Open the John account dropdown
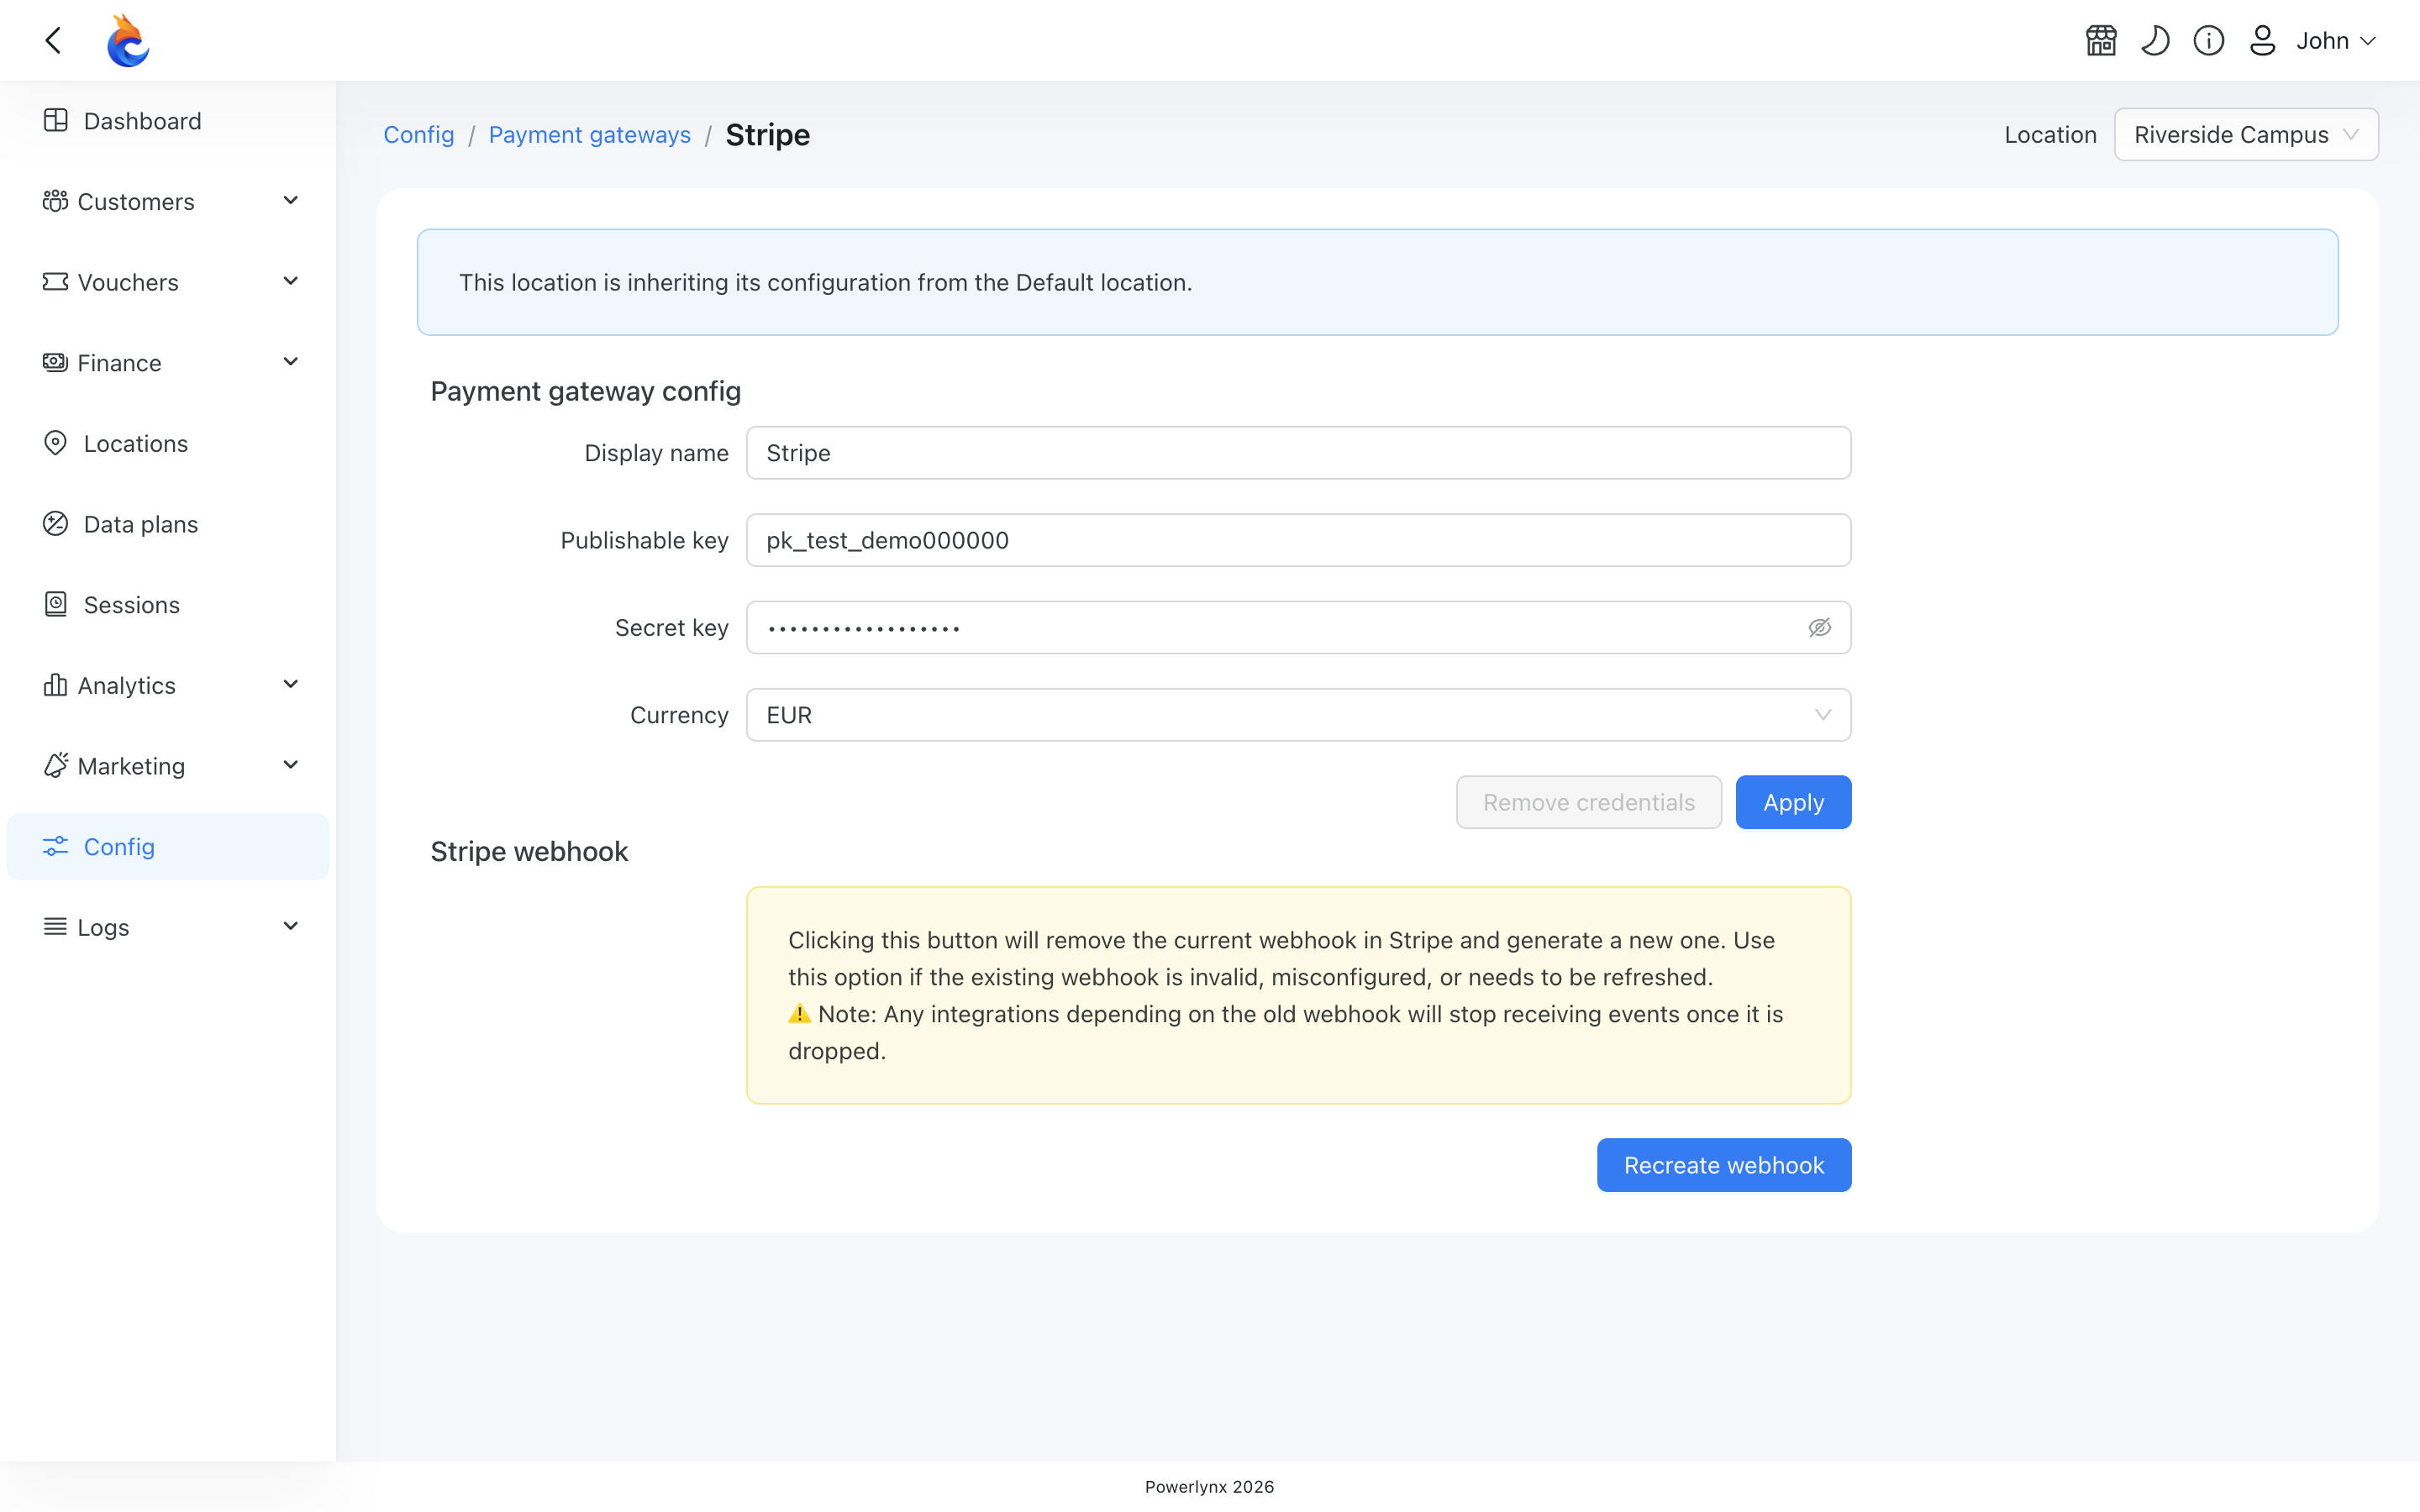The height and width of the screenshot is (1512, 2420). click(2335, 41)
